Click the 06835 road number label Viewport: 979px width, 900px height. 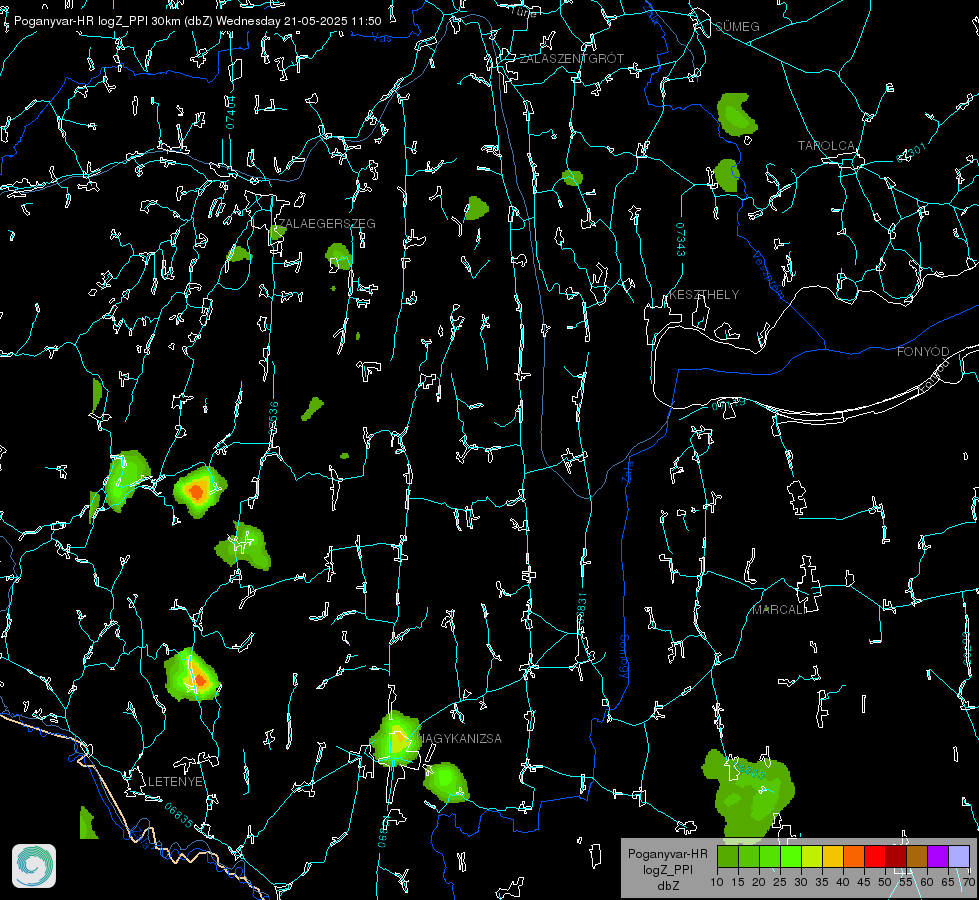179,816
